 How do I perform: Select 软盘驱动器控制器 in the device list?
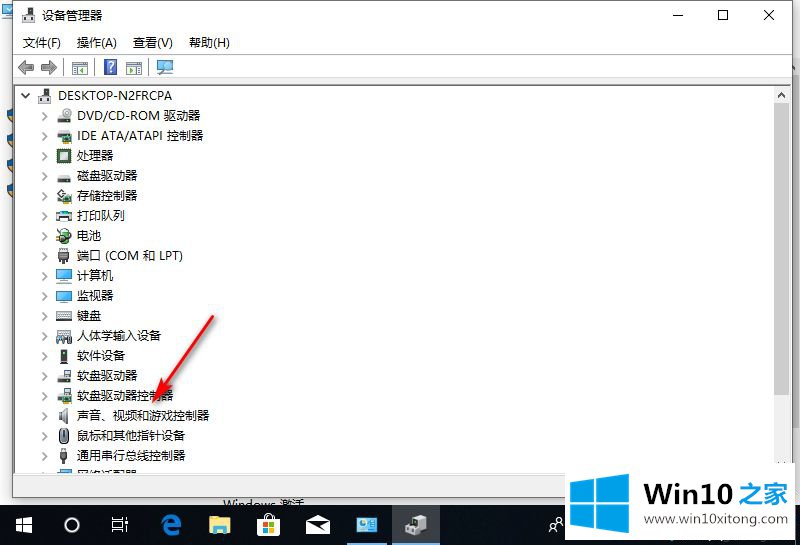124,396
